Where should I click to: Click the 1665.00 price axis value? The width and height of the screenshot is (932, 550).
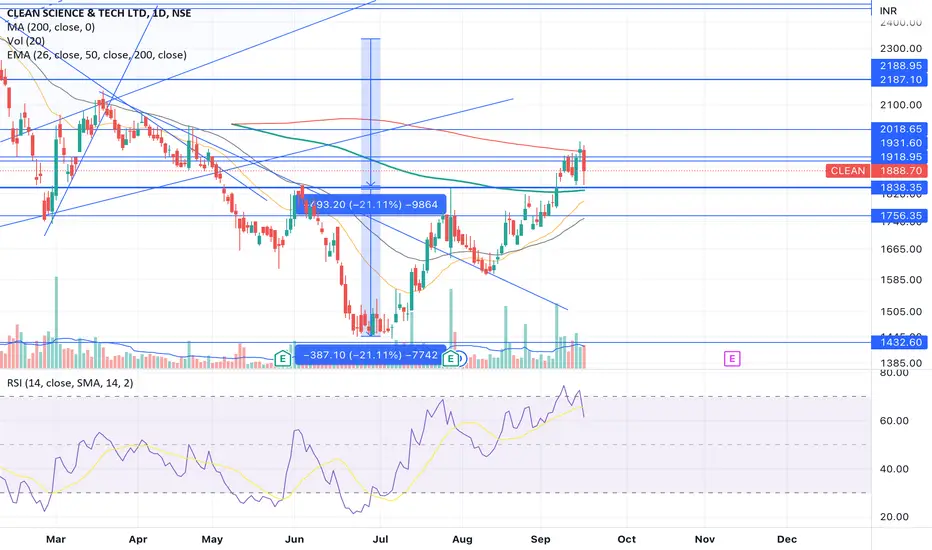point(901,249)
